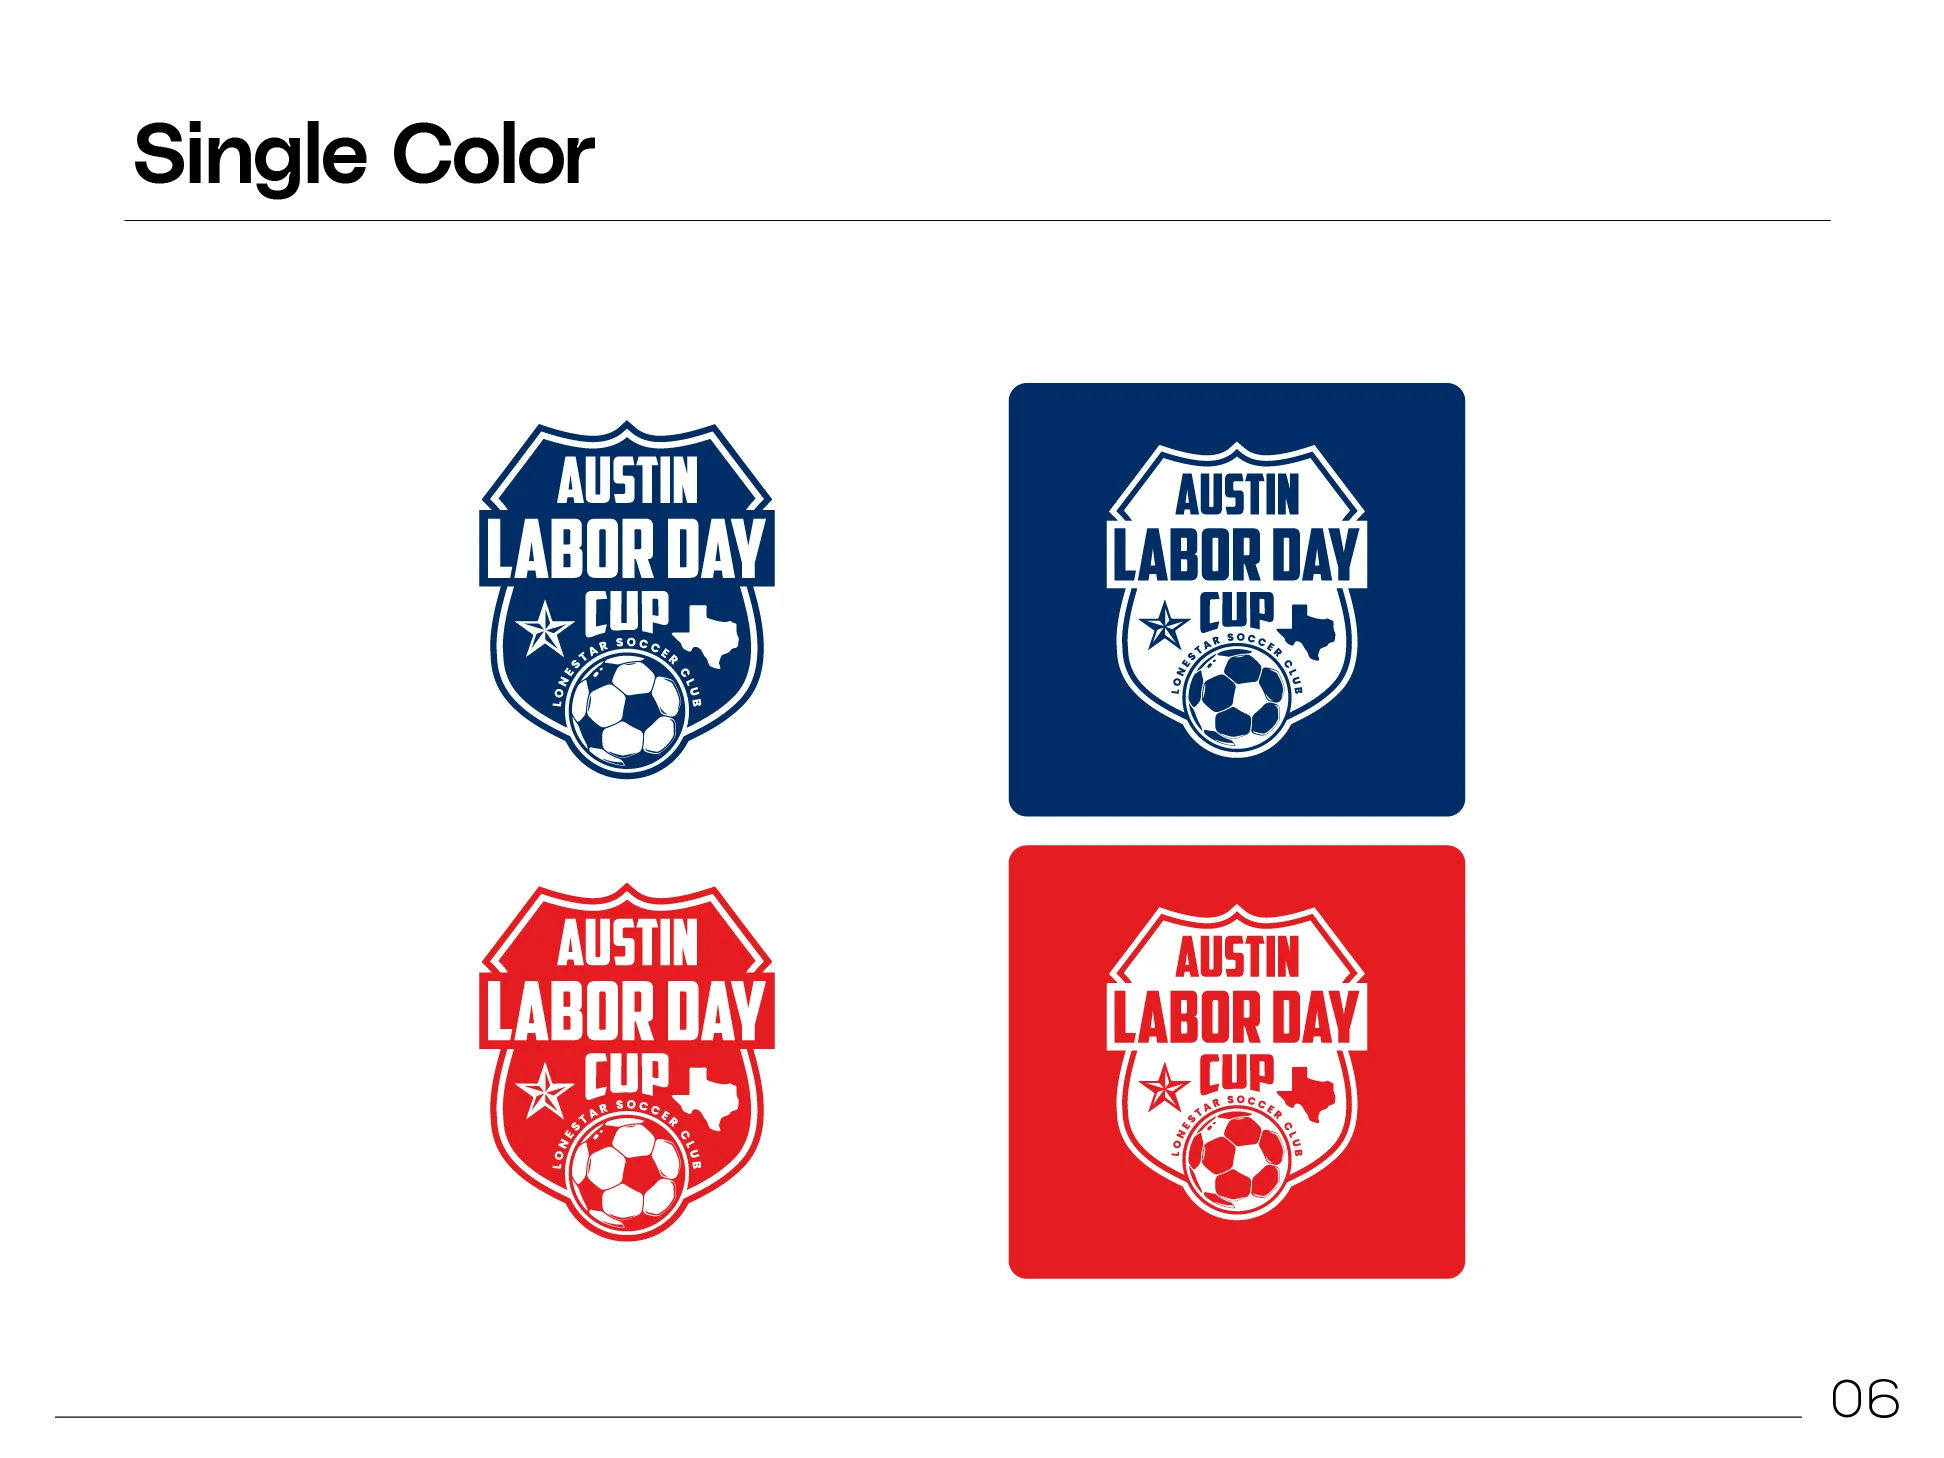1944x1458 pixels.
Task: Click the Single Color heading
Action: click(x=364, y=155)
